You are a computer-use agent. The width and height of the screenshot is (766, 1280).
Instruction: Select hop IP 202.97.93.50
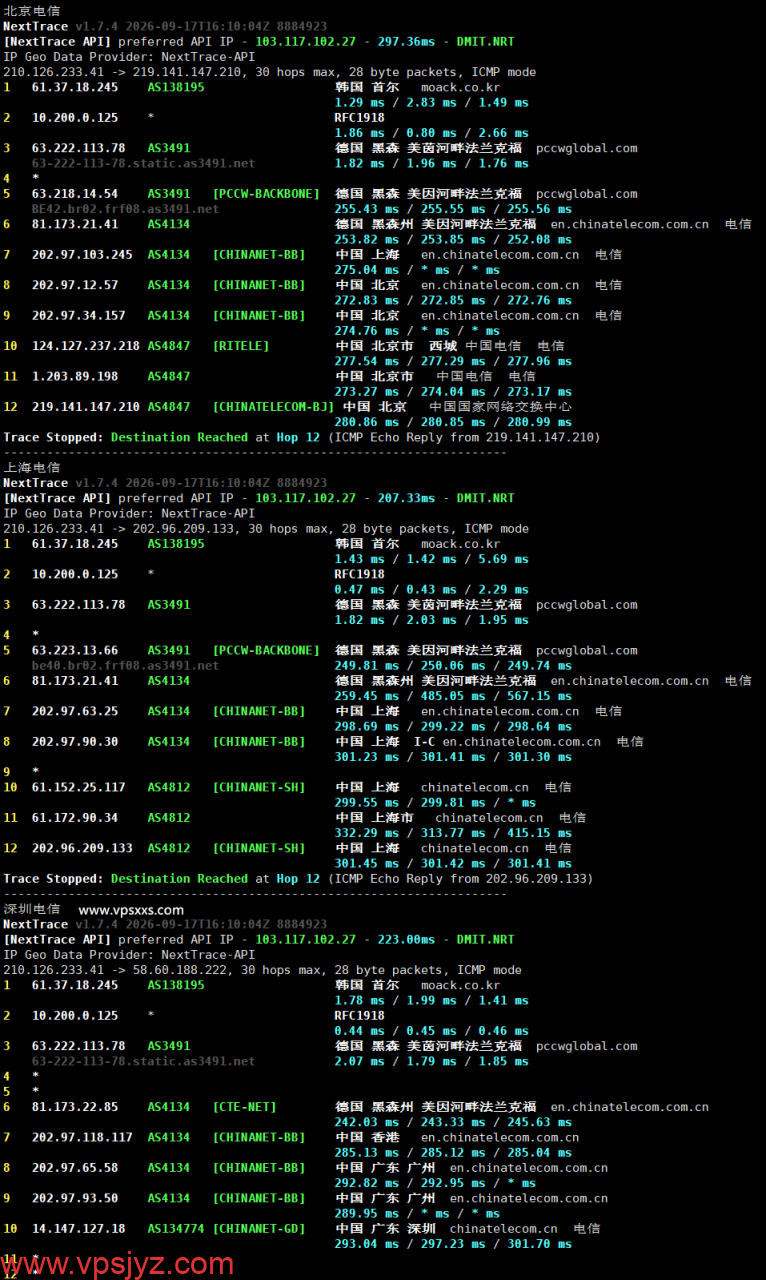pos(75,1198)
